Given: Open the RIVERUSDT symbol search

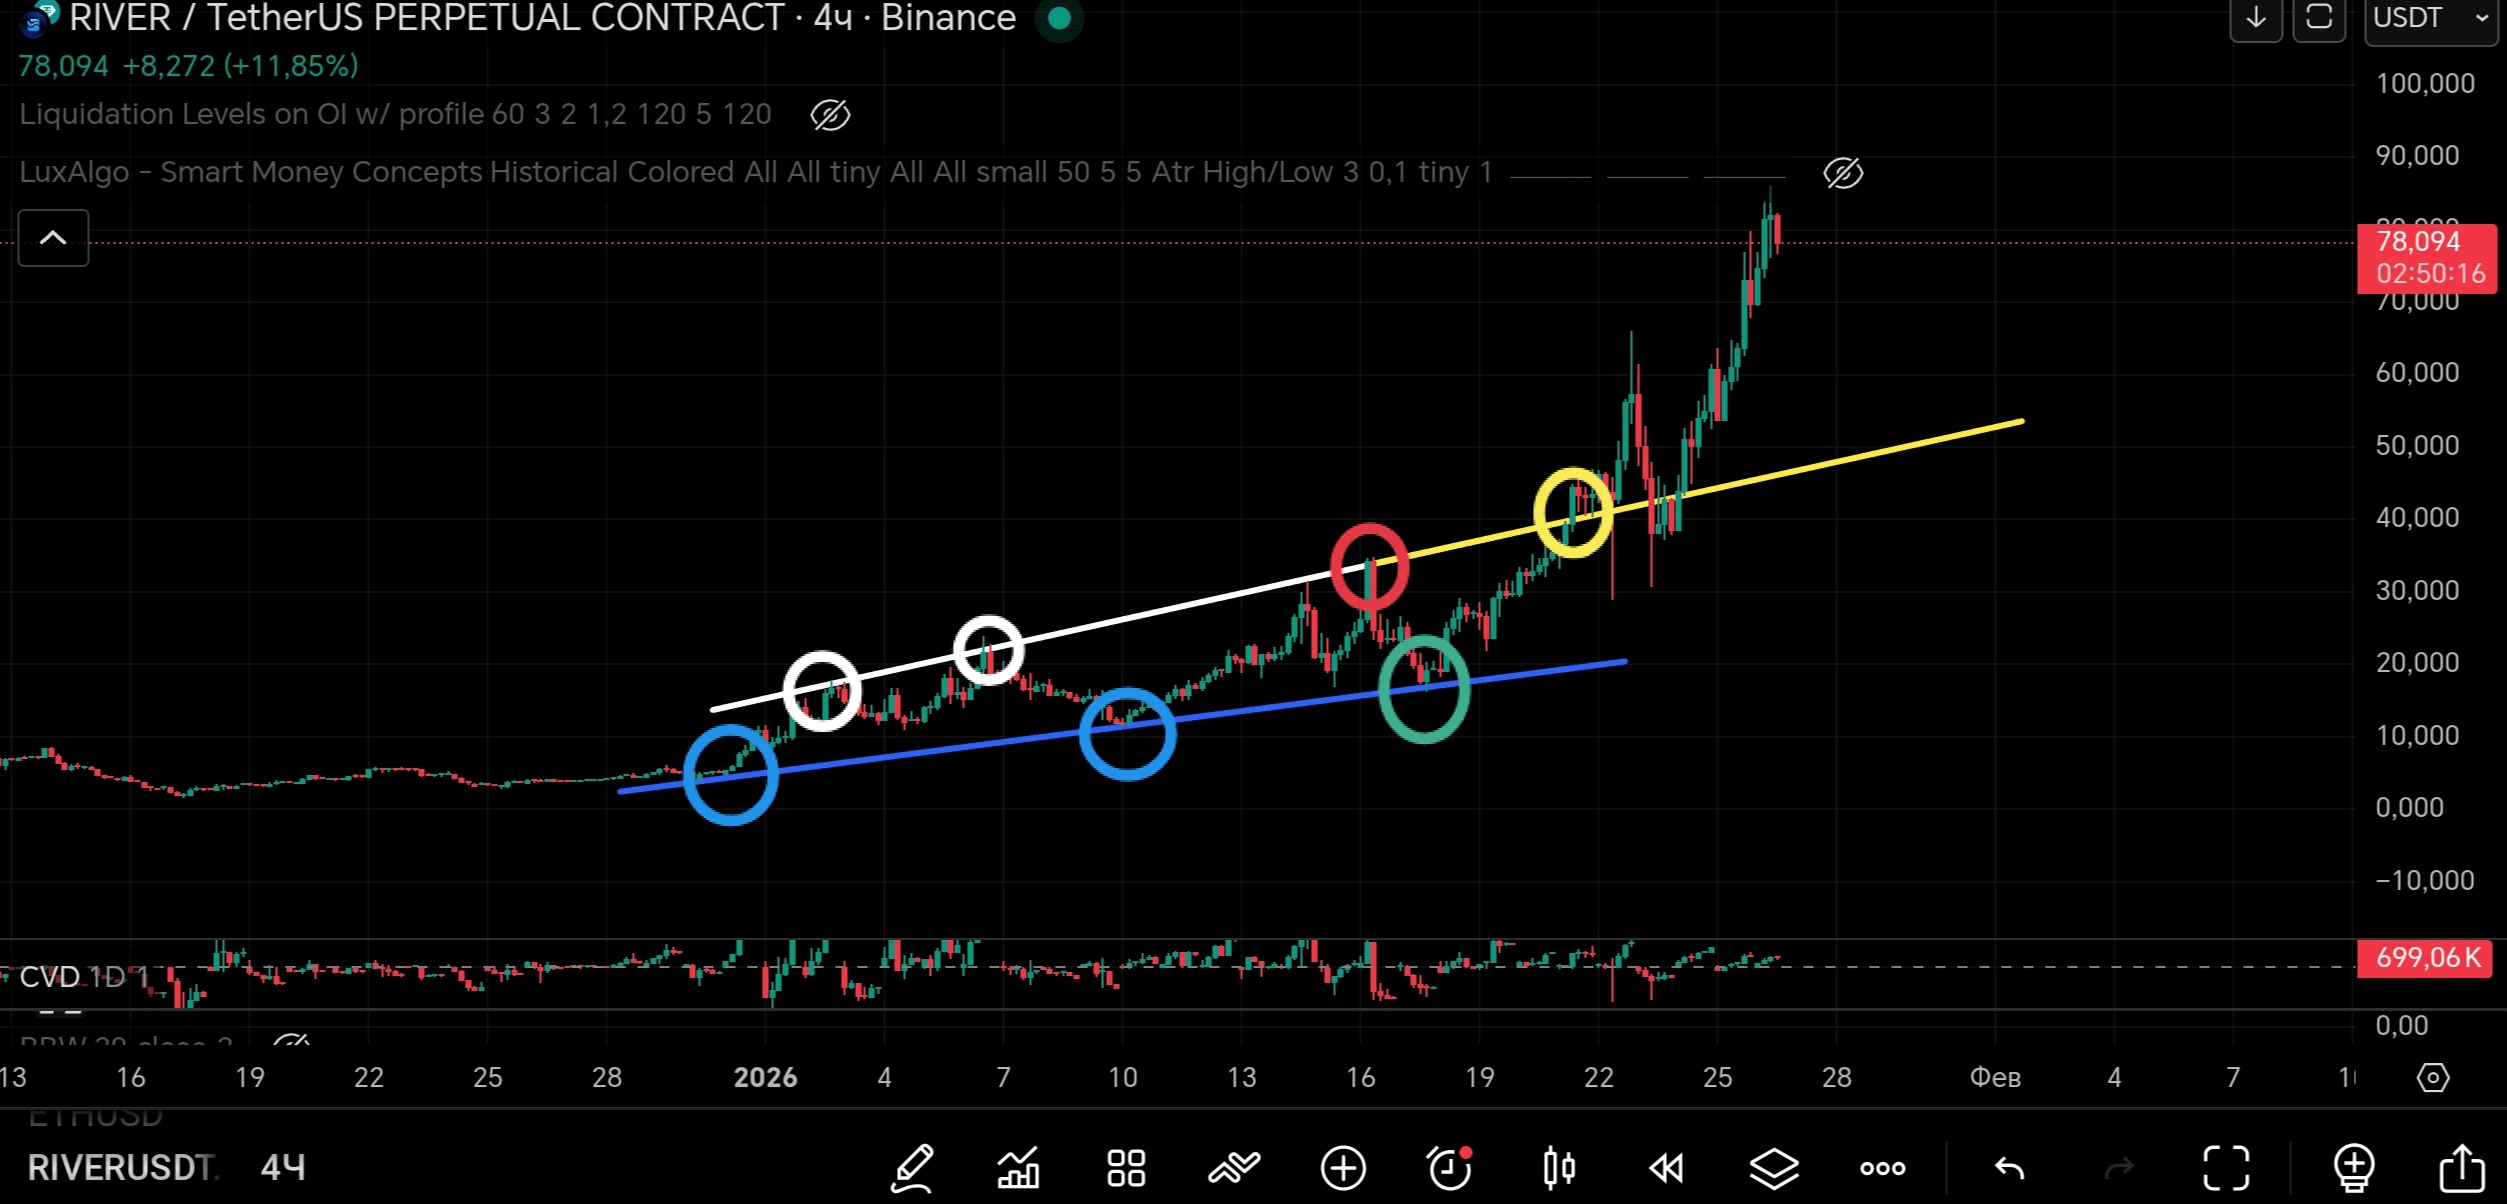Looking at the screenshot, I should click(120, 1168).
